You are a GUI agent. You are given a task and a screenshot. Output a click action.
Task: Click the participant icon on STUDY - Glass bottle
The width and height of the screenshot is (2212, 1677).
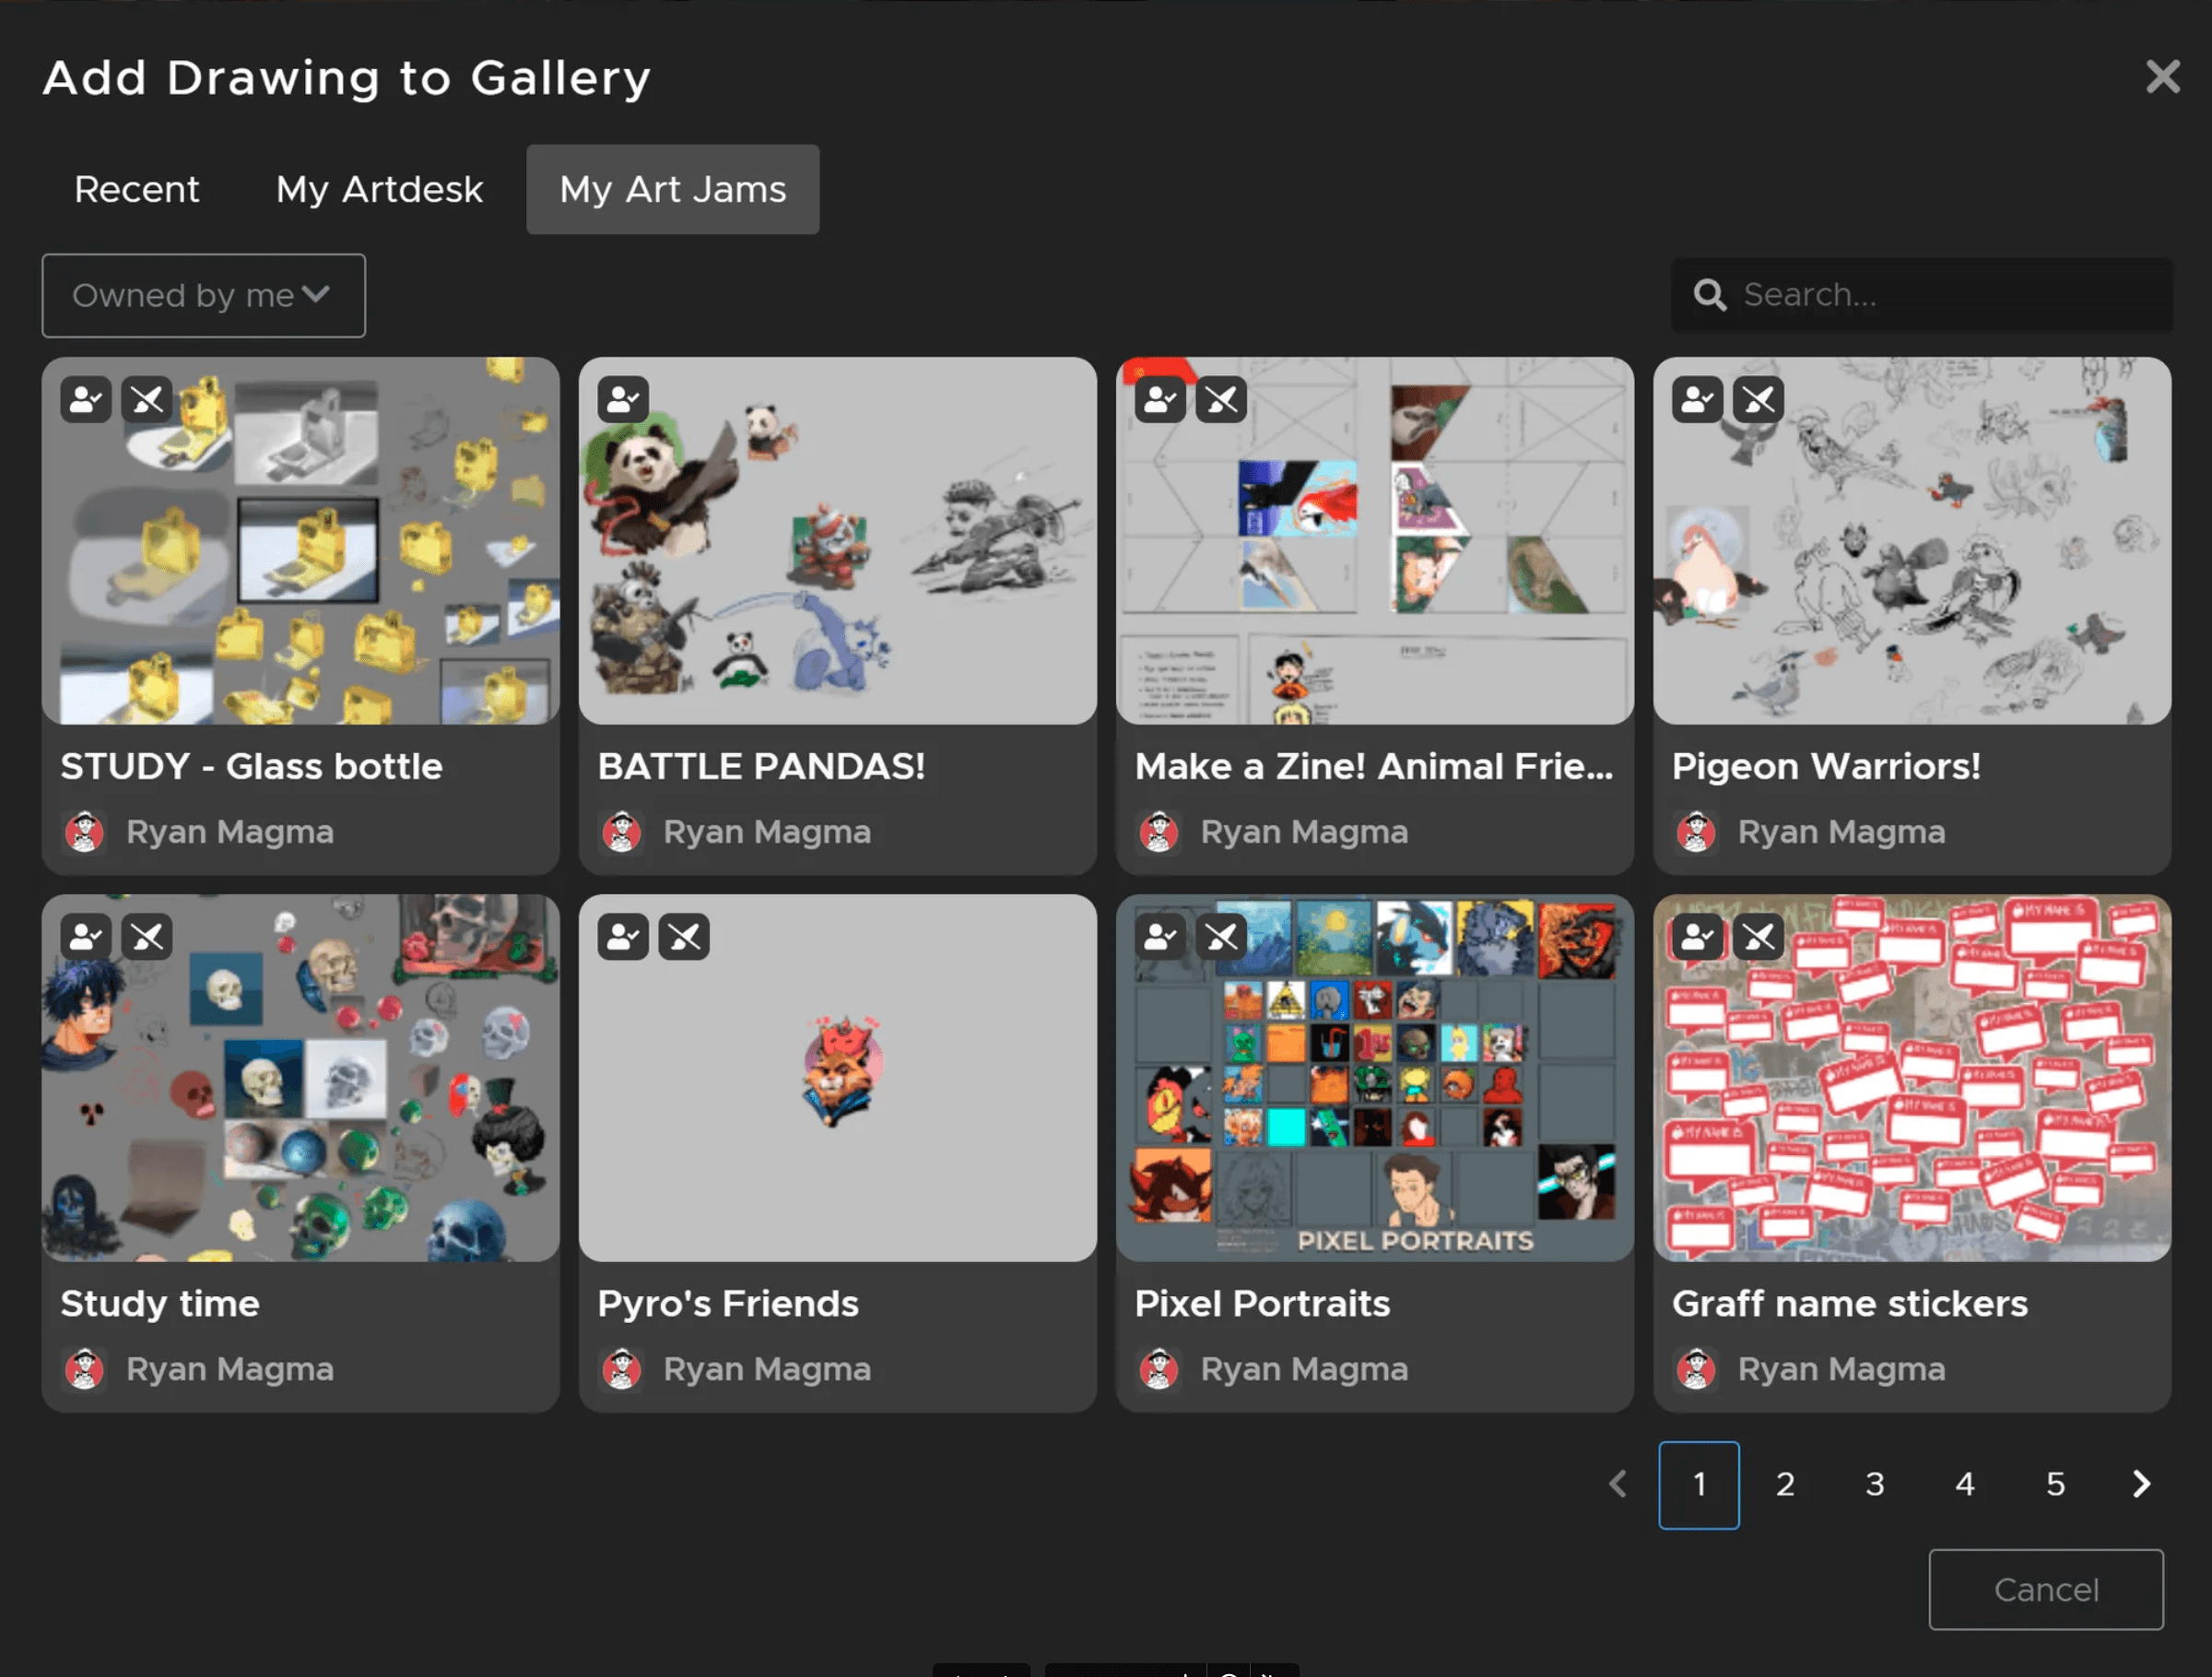(x=85, y=400)
